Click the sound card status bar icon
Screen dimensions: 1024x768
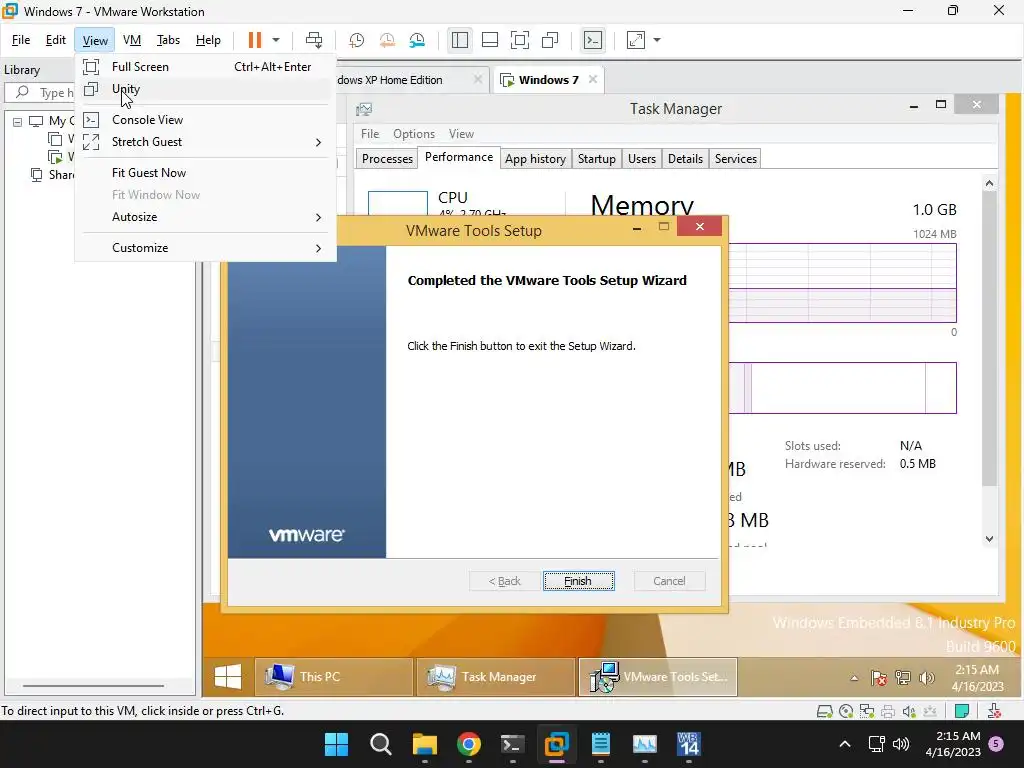click(908, 711)
